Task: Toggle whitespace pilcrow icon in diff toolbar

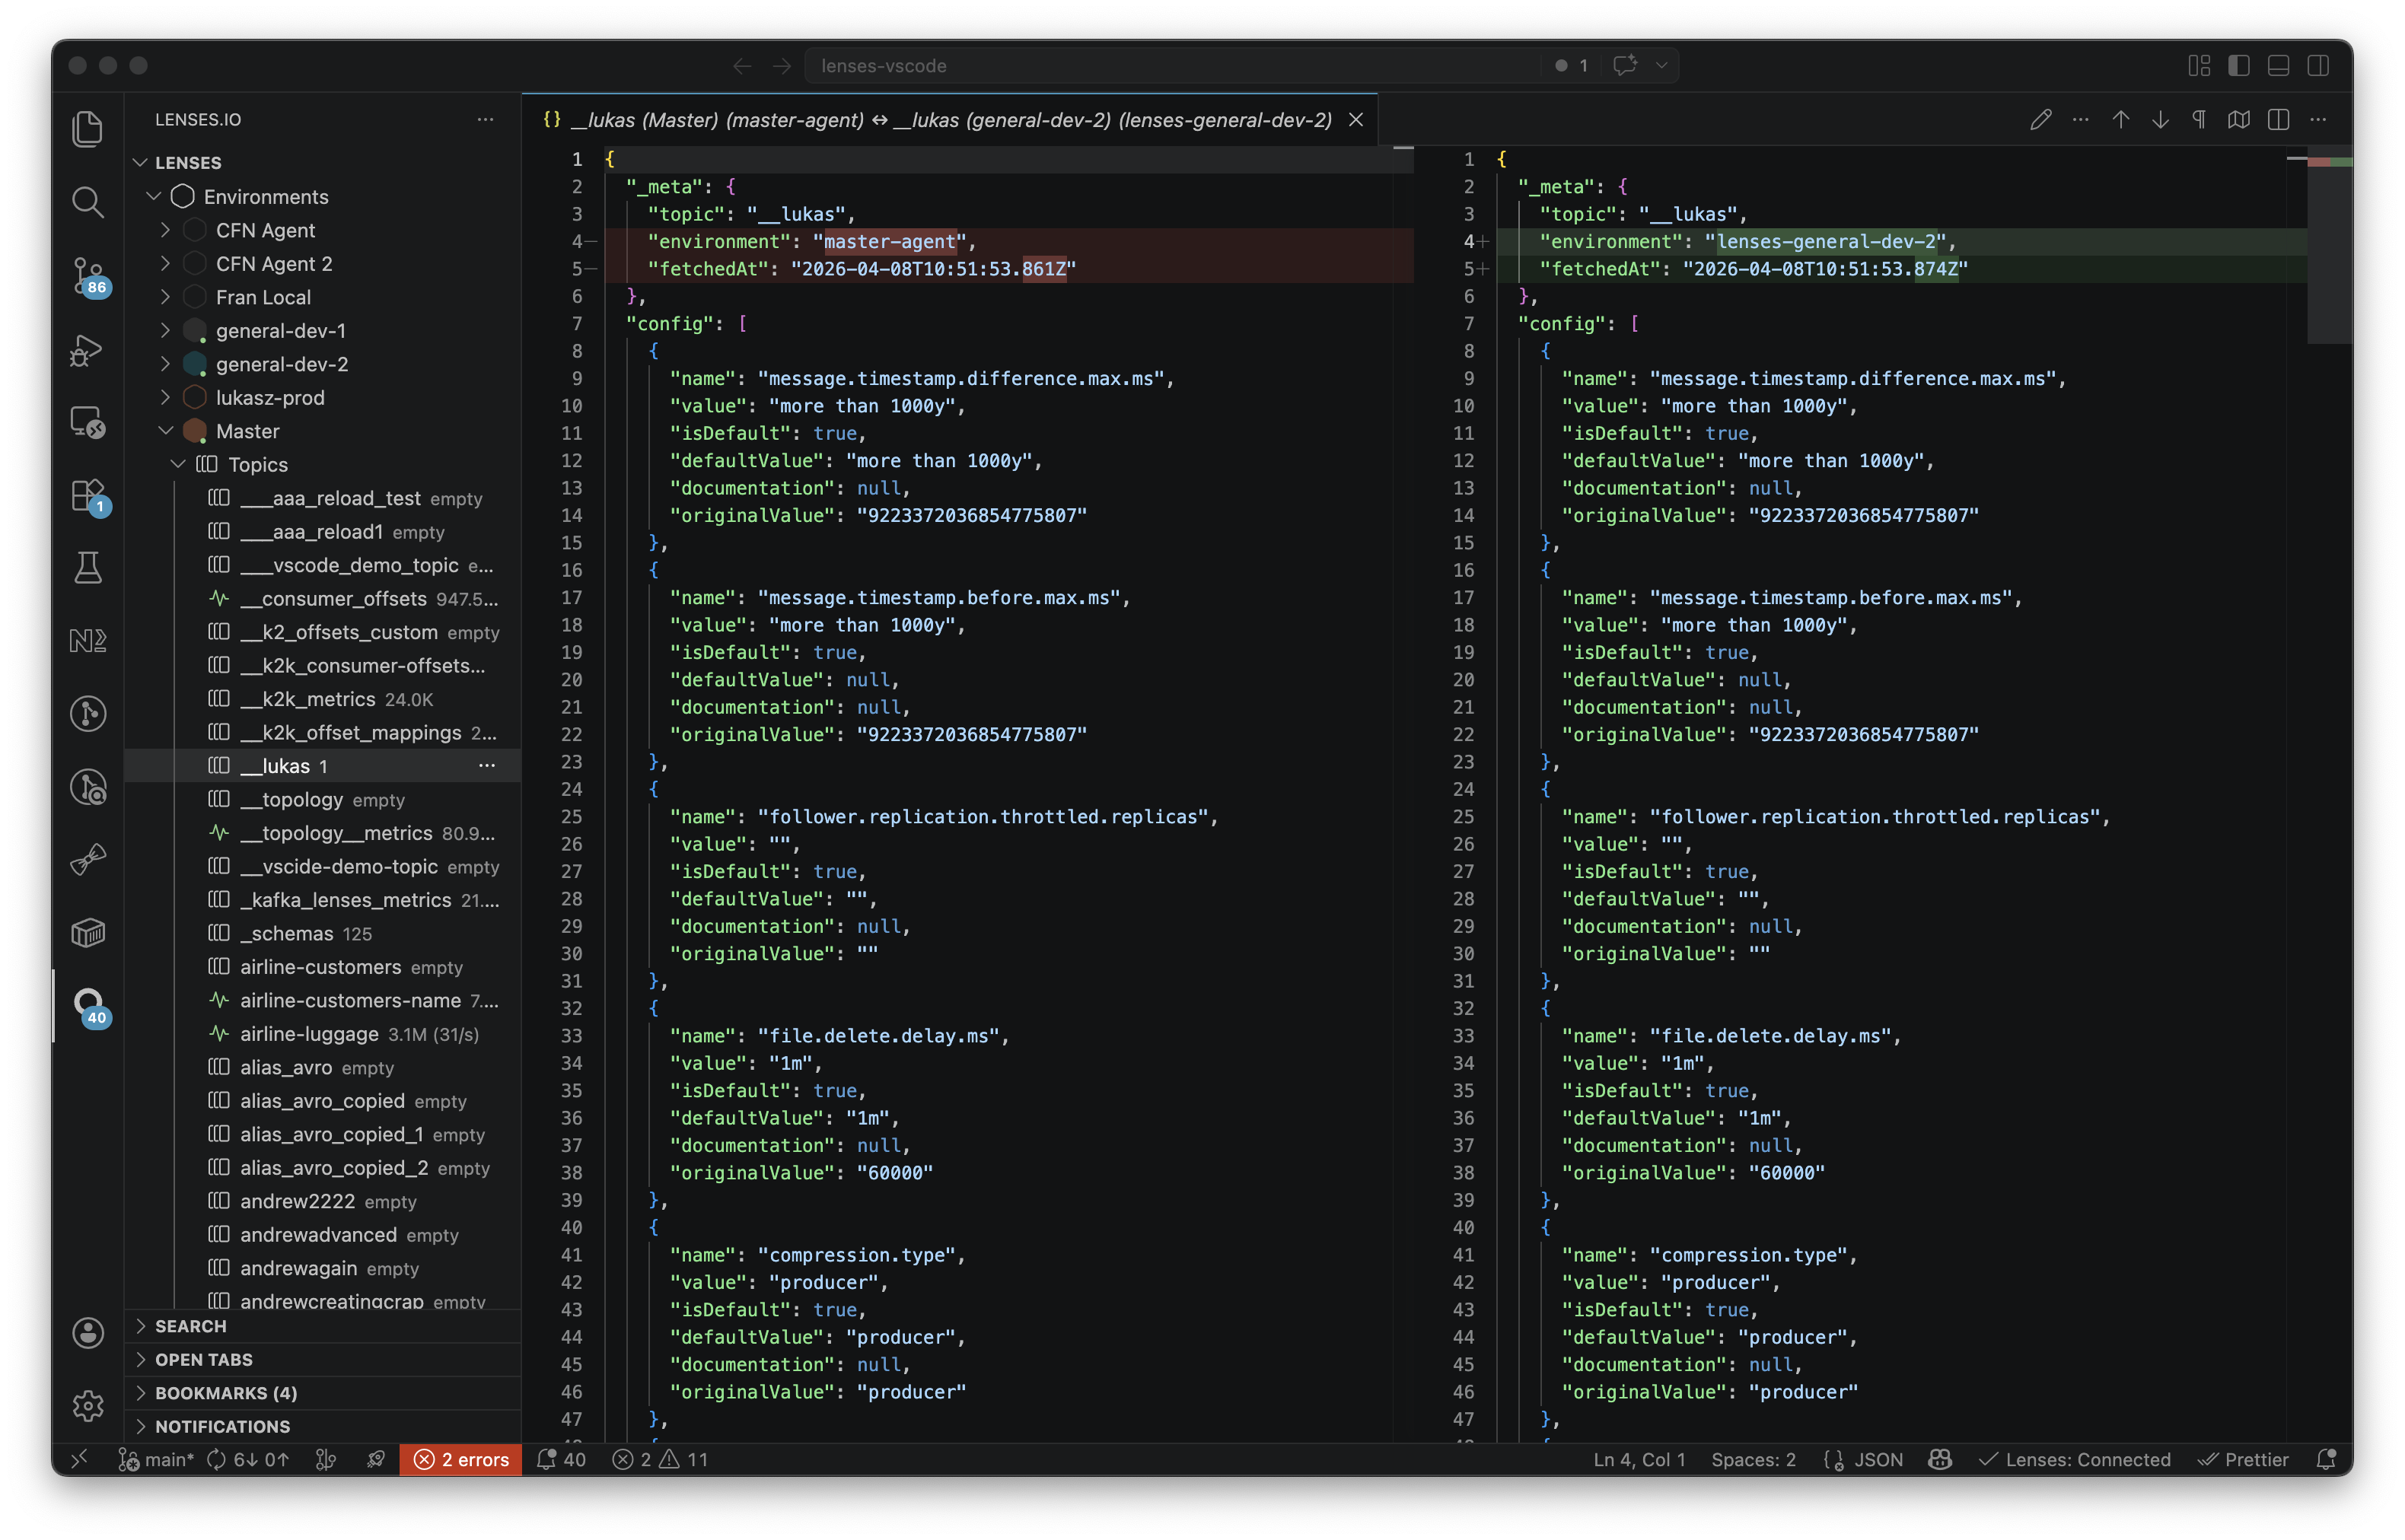Action: coord(2199,120)
